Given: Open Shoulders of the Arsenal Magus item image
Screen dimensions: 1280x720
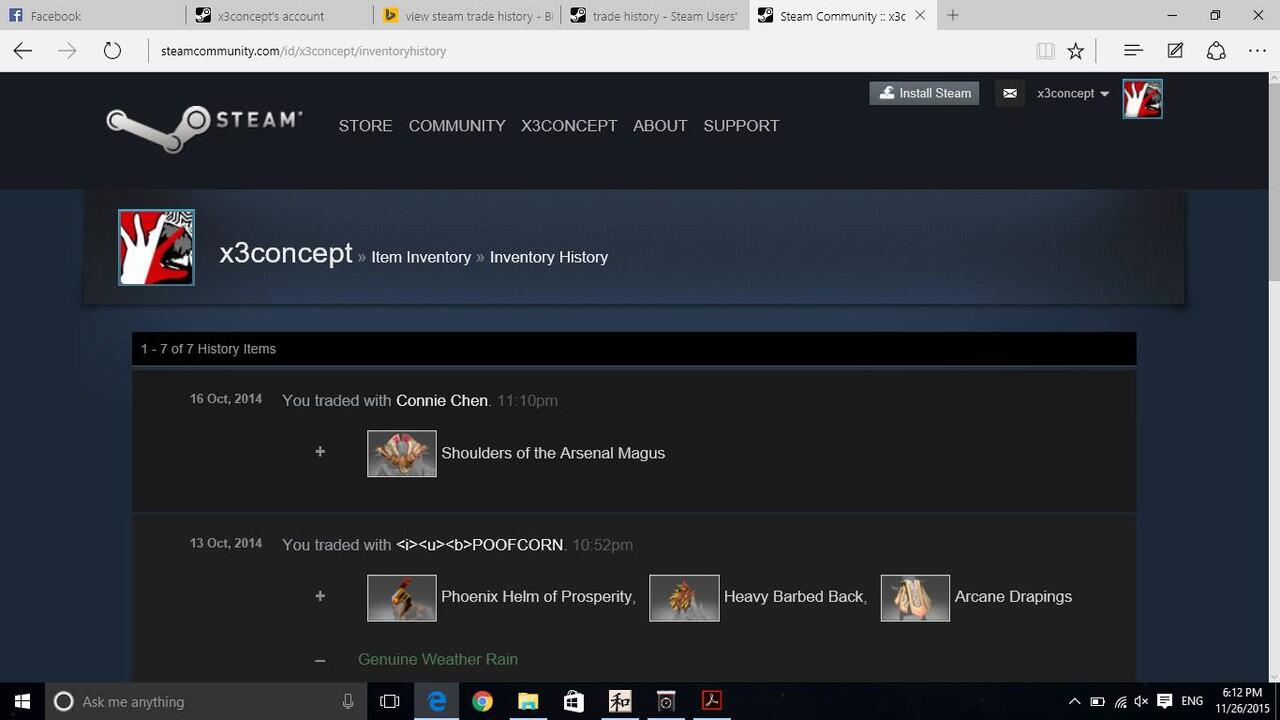Looking at the screenshot, I should 402,453.
